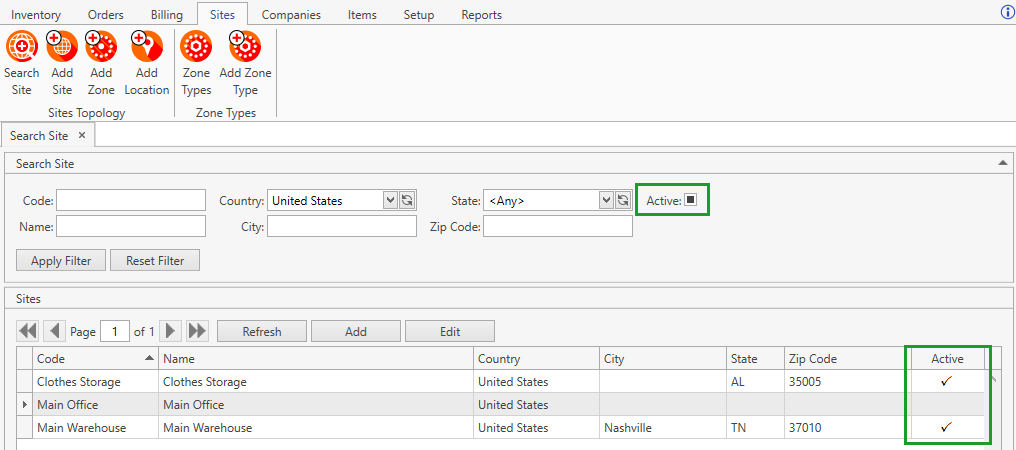1016x450 pixels.
Task: Go to last page of sites
Action: click(x=197, y=331)
